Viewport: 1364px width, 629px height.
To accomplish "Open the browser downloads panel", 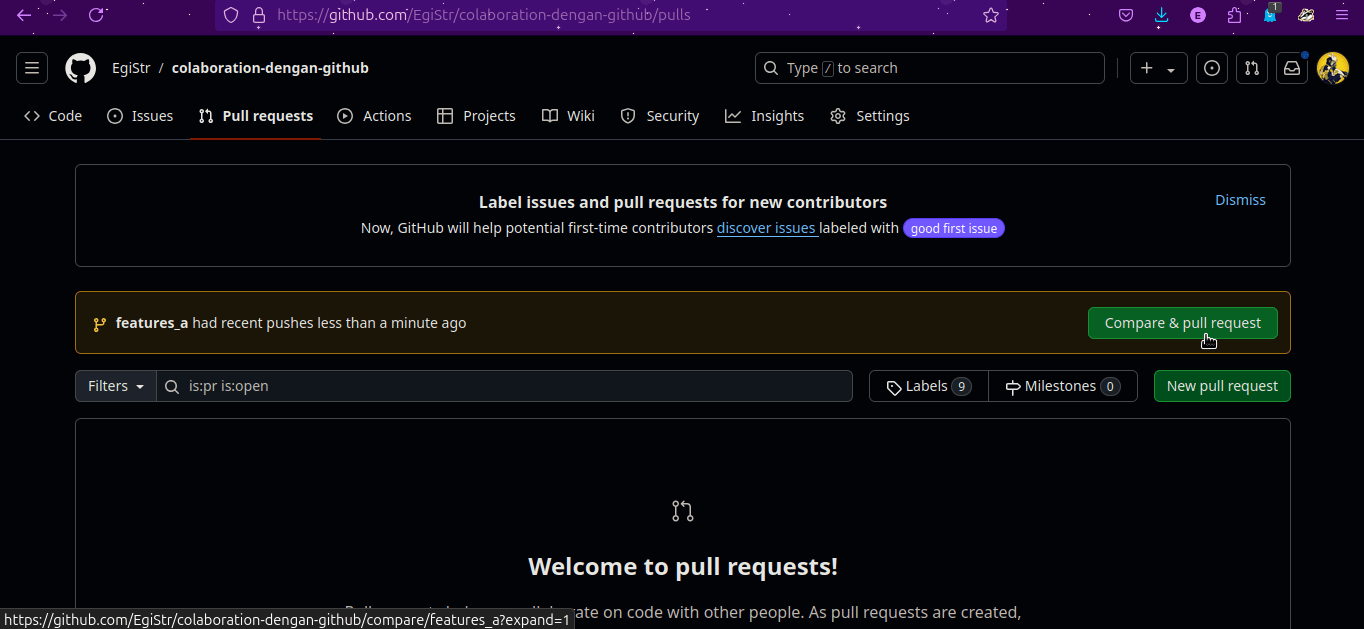I will (x=1161, y=15).
